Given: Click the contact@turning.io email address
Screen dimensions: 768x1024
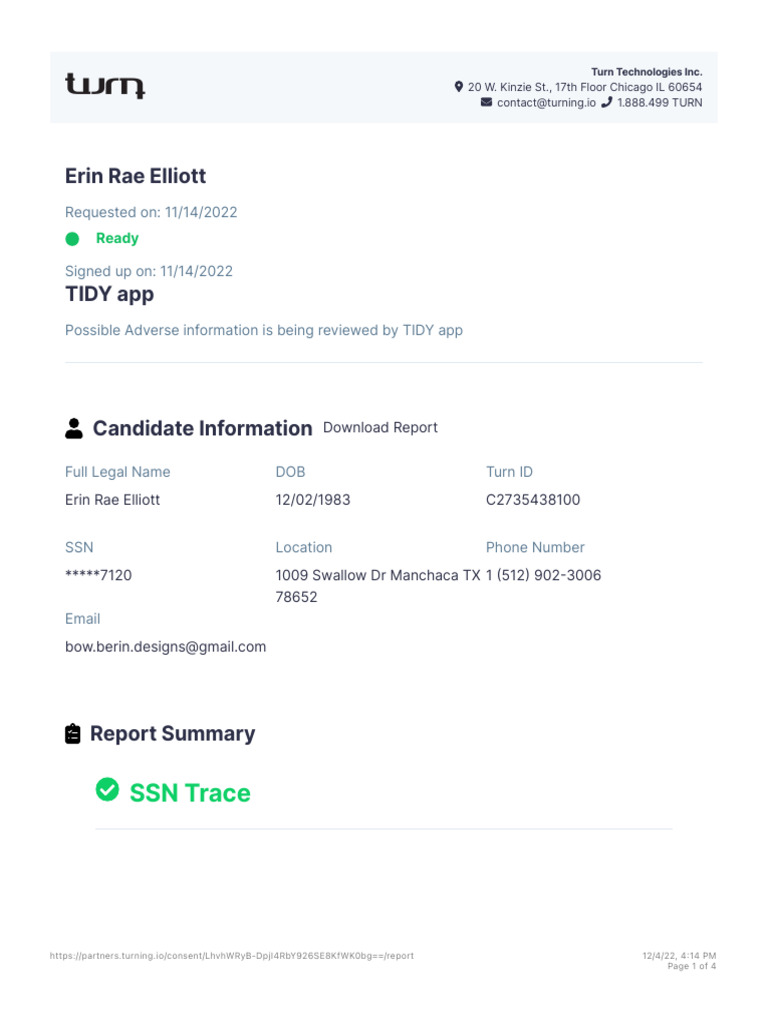Looking at the screenshot, I should (x=546, y=103).
